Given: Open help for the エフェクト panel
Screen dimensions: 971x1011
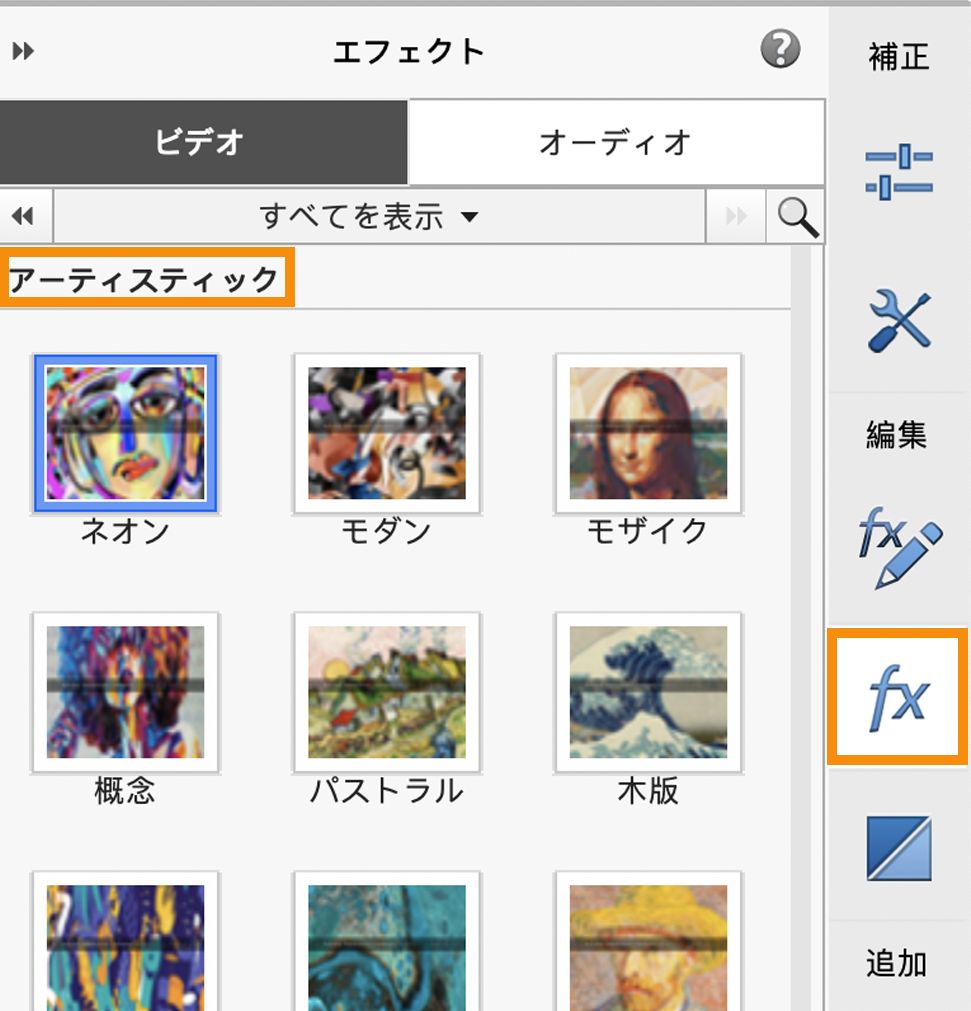Looking at the screenshot, I should 780,48.
